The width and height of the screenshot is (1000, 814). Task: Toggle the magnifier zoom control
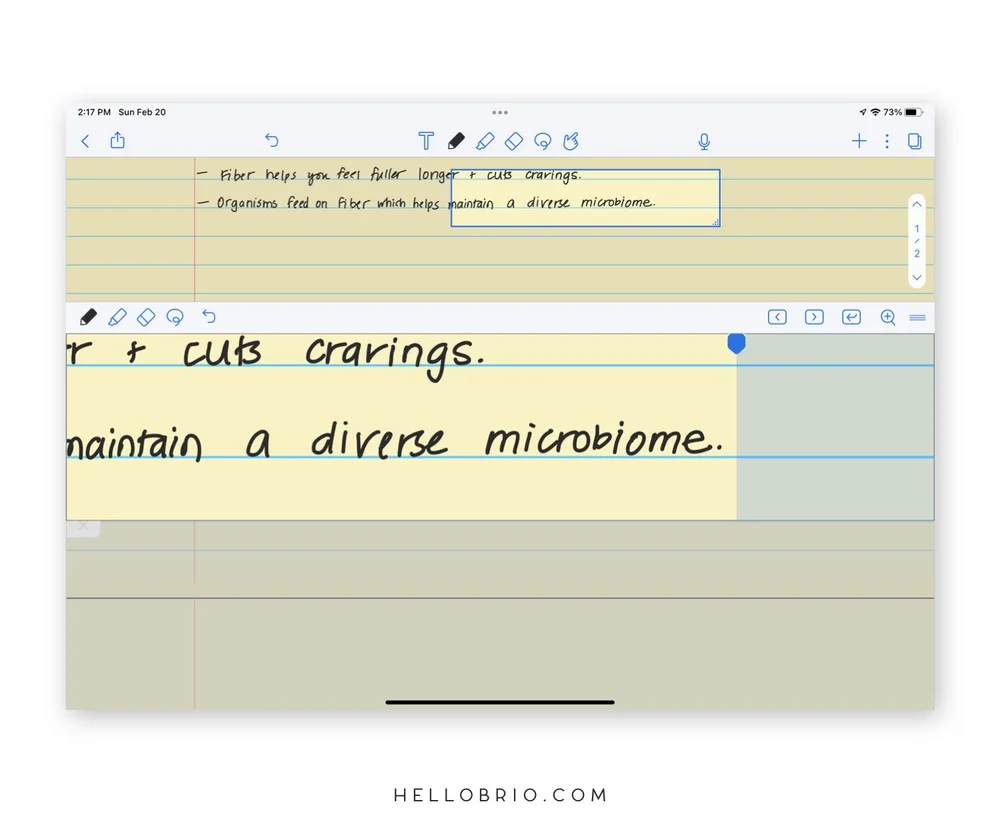click(x=888, y=317)
